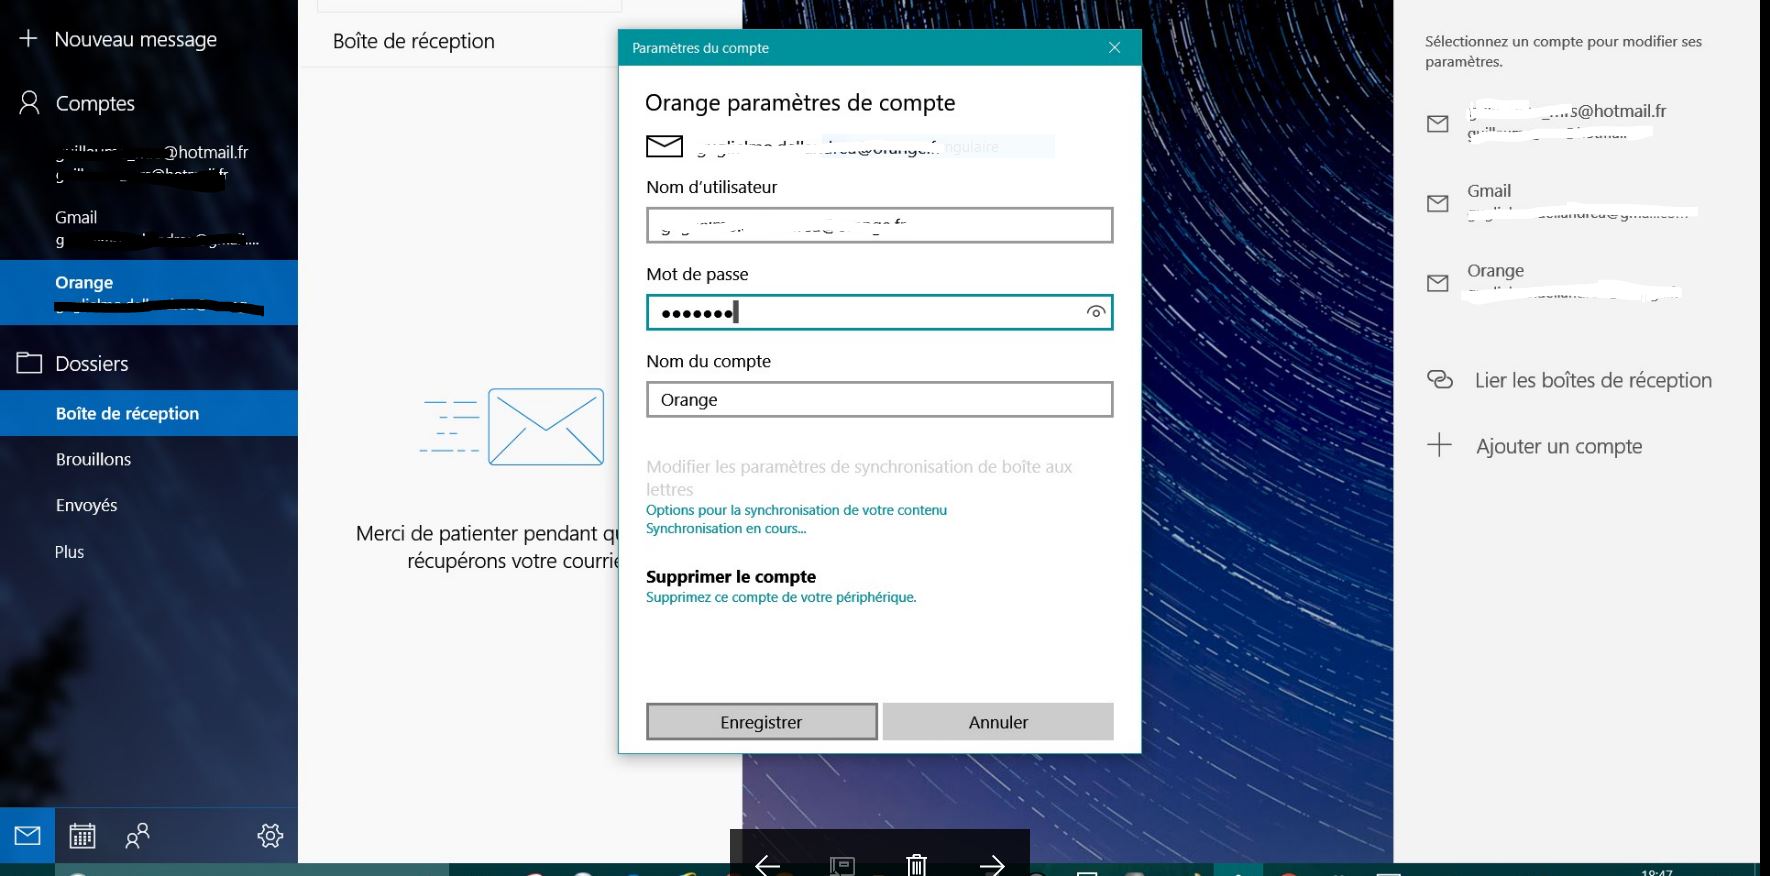
Task: Open settings gear icon
Action: pyautogui.click(x=270, y=835)
